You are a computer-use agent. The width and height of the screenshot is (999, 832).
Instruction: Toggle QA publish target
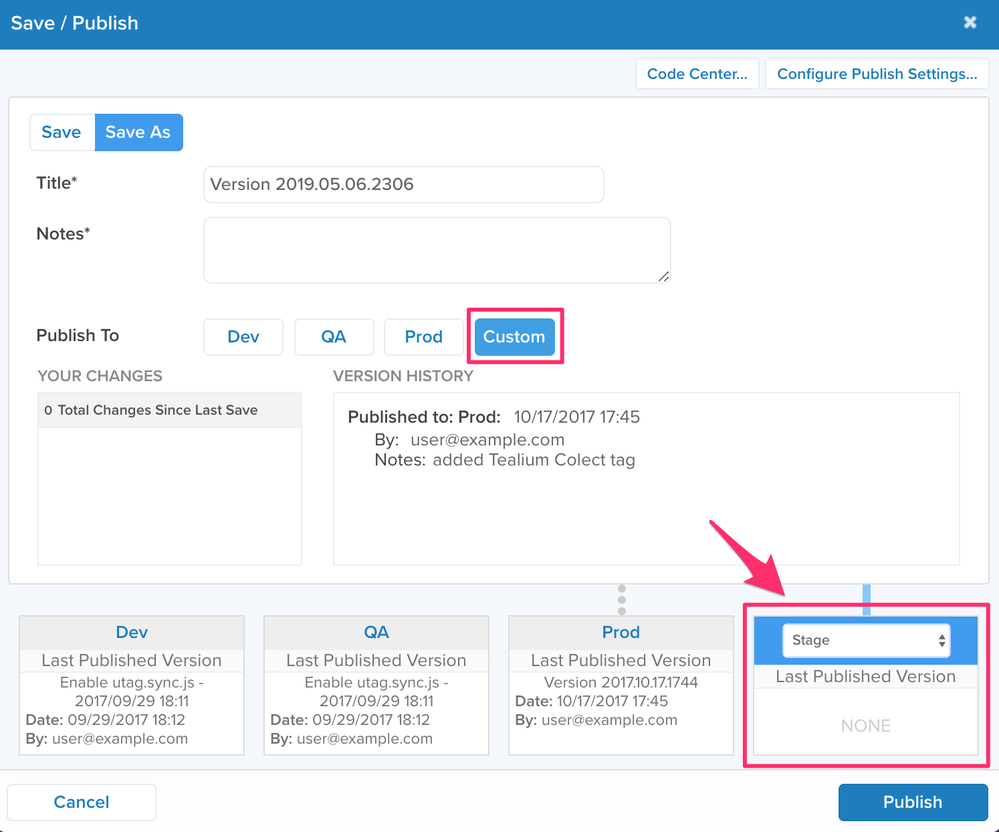click(x=334, y=337)
